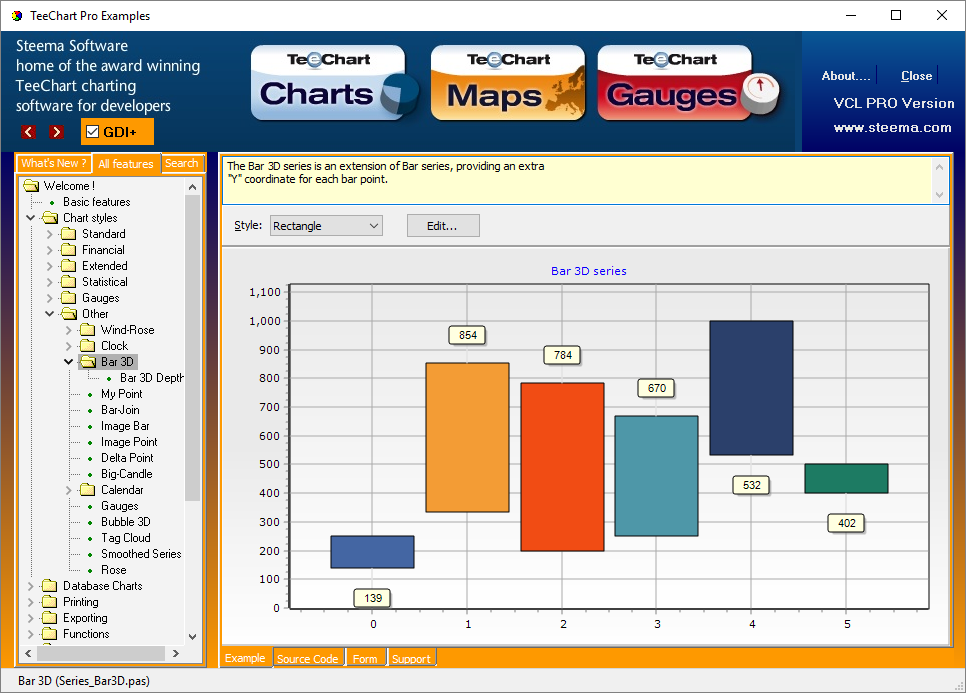Viewport: 966px width, 693px height.
Task: Select the Standard folder icon
Action: click(x=68, y=233)
